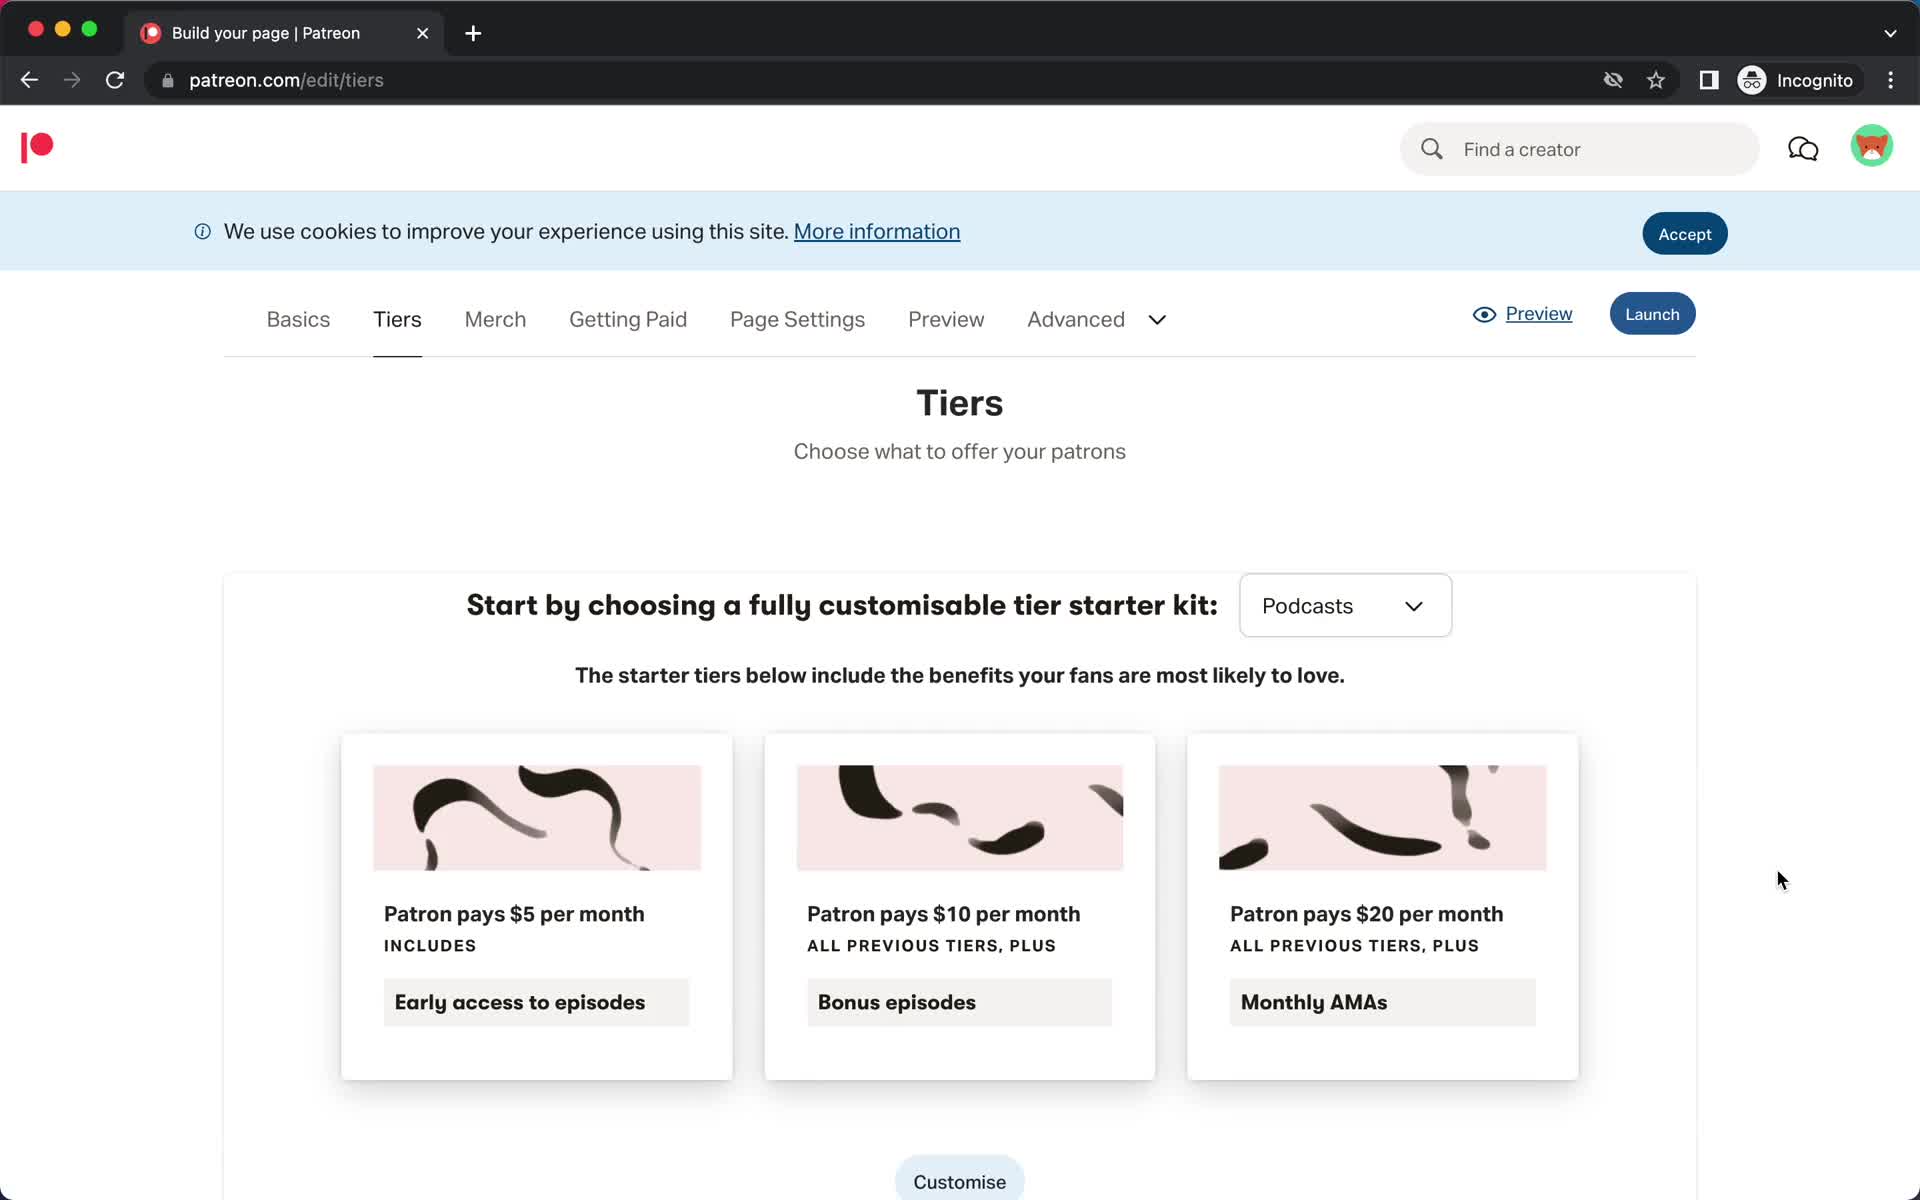The image size is (1920, 1200).
Task: Click the search bar icon
Action: [x=1431, y=148]
